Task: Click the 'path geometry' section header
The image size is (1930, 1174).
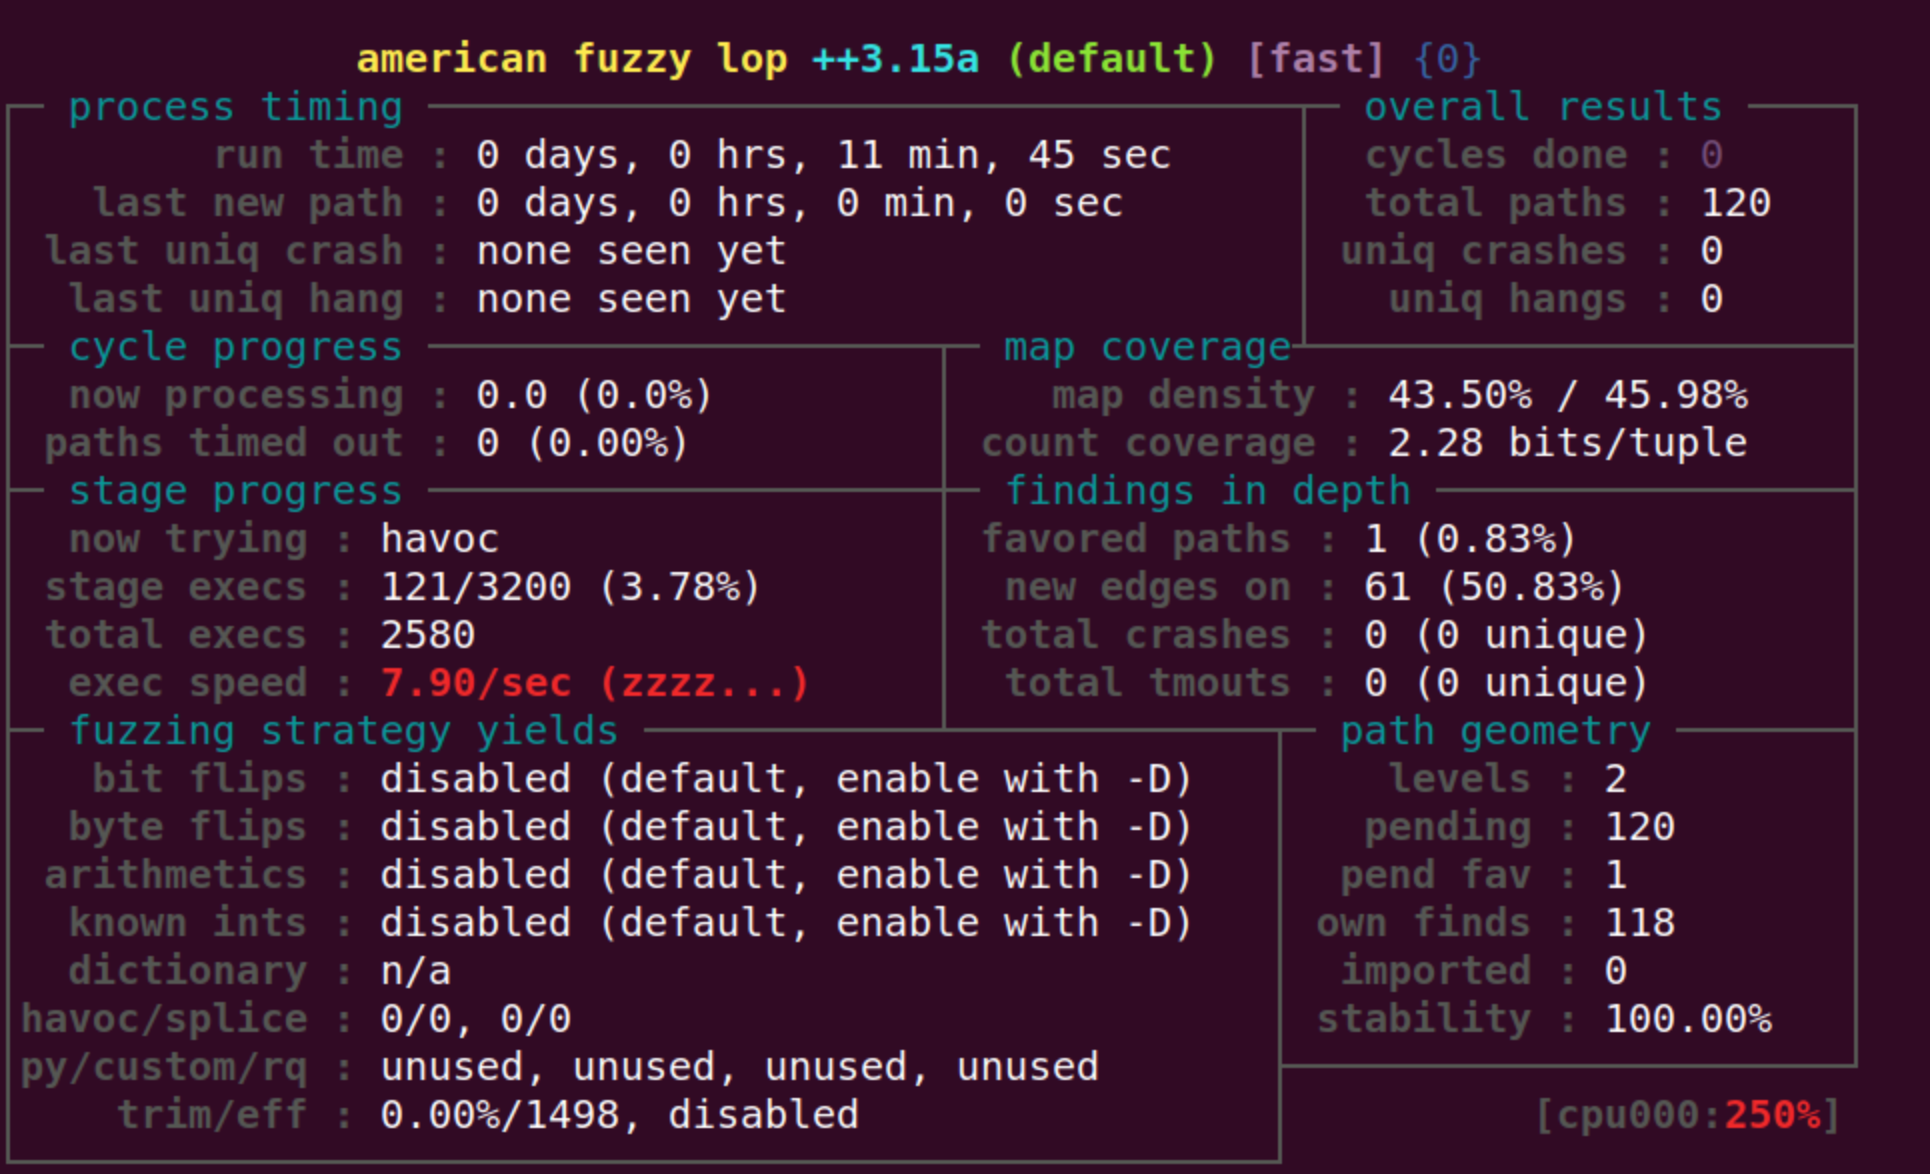Action: pyautogui.click(x=1495, y=731)
